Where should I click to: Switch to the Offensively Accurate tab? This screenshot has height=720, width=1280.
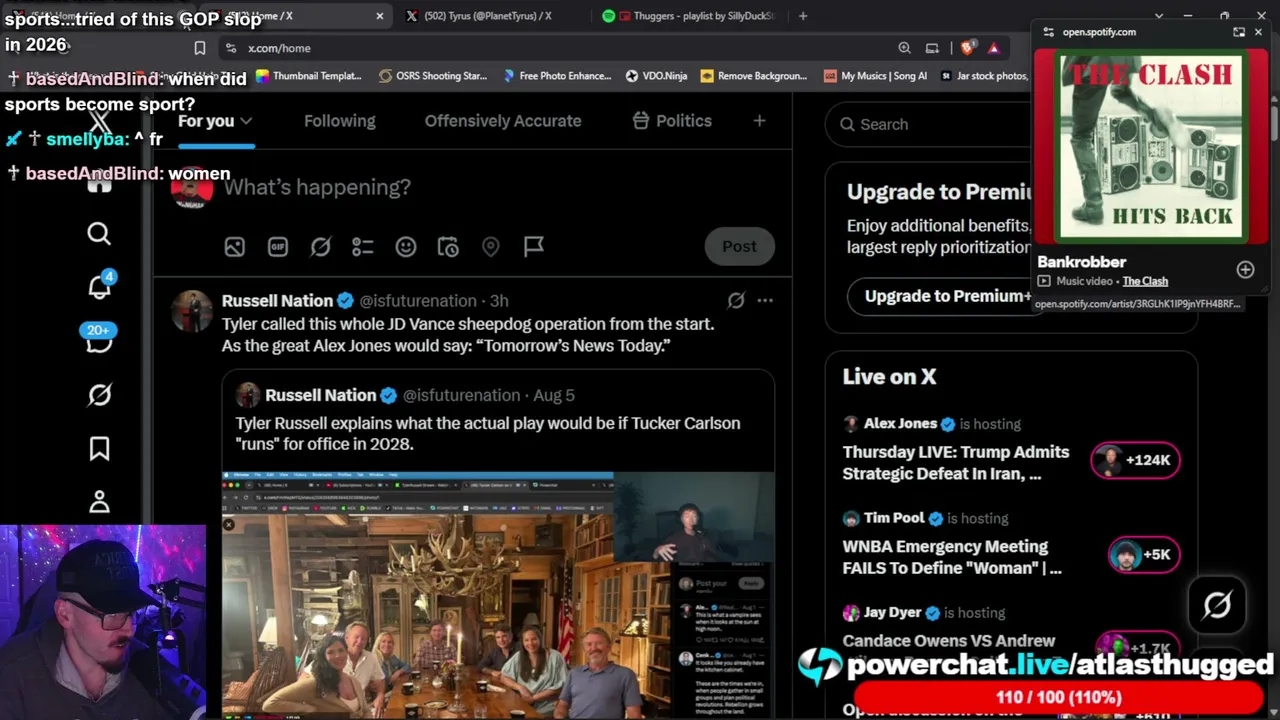pyautogui.click(x=503, y=121)
